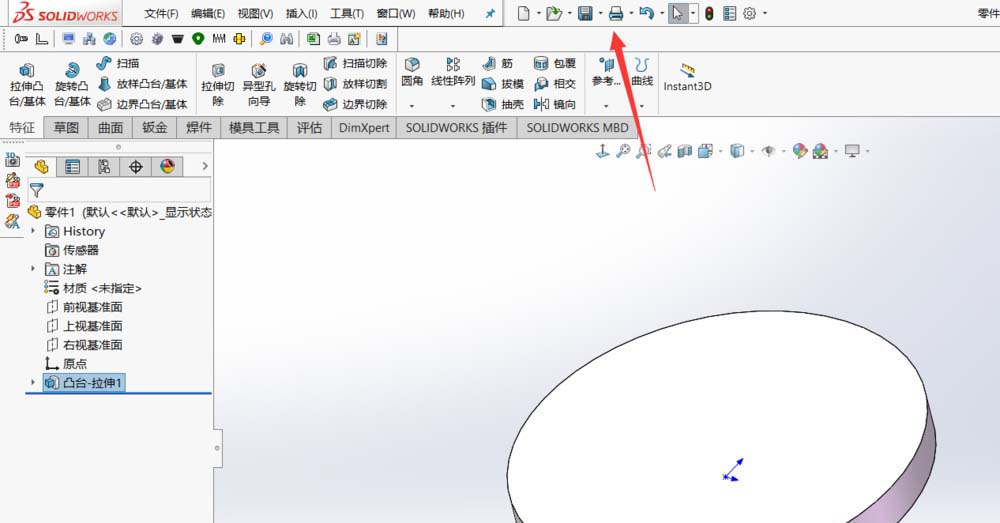Screen dimensions: 1000x523
Task: Click the 参考 reference geometry tool
Action: click(x=606, y=72)
